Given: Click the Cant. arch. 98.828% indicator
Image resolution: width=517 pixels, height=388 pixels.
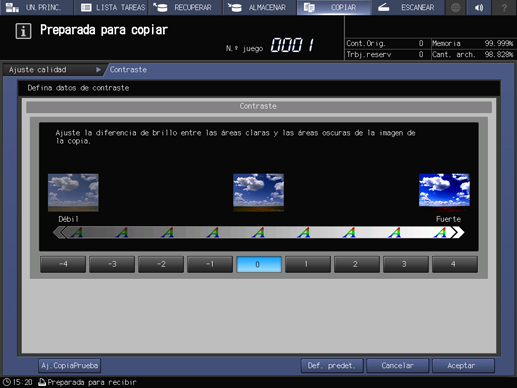Looking at the screenshot, I should pyautogui.click(x=473, y=54).
